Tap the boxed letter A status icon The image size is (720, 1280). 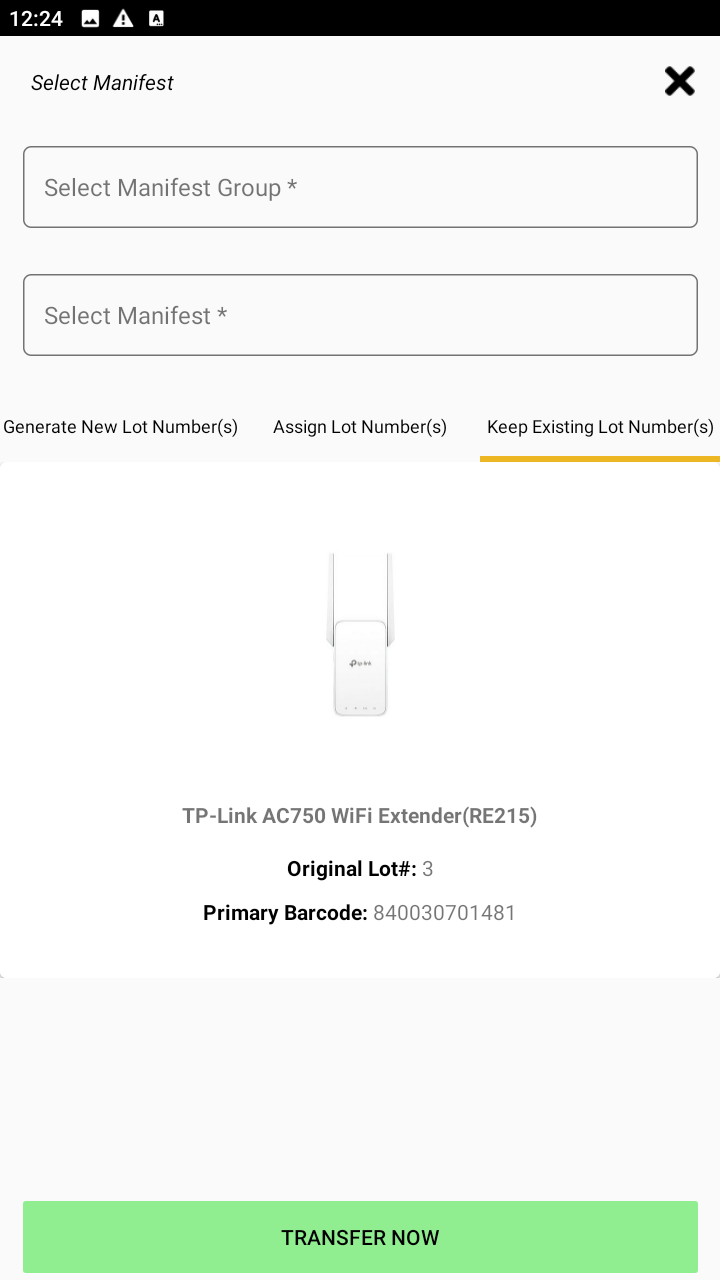point(156,18)
